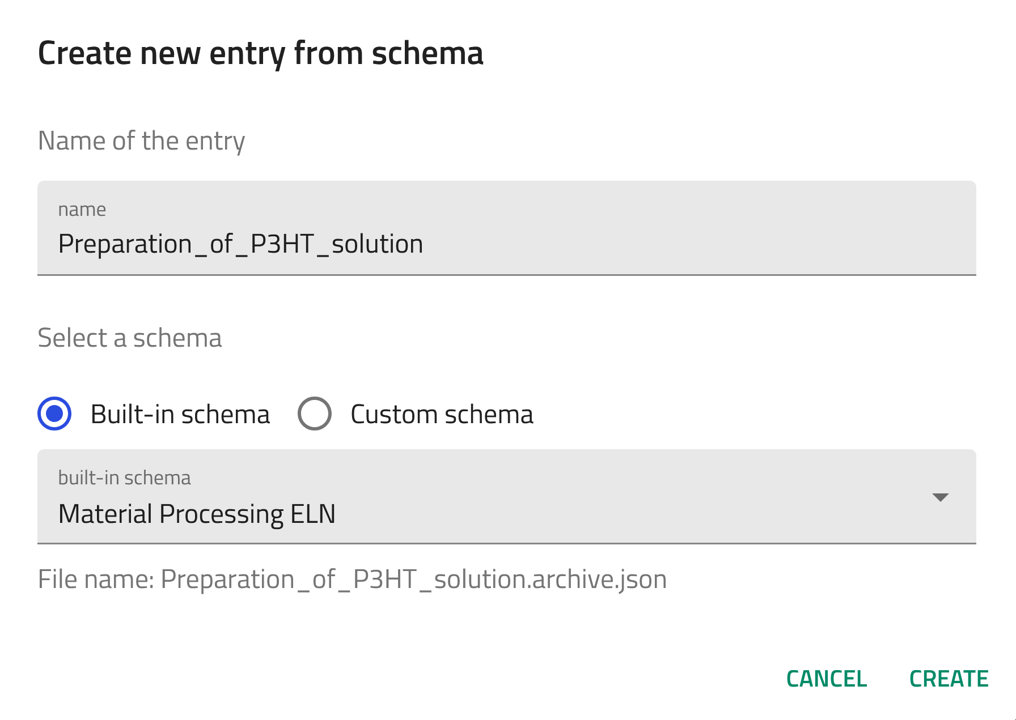Click the 'Built-in schema' option label text
Image resolution: width=1016 pixels, height=720 pixels.
180,414
